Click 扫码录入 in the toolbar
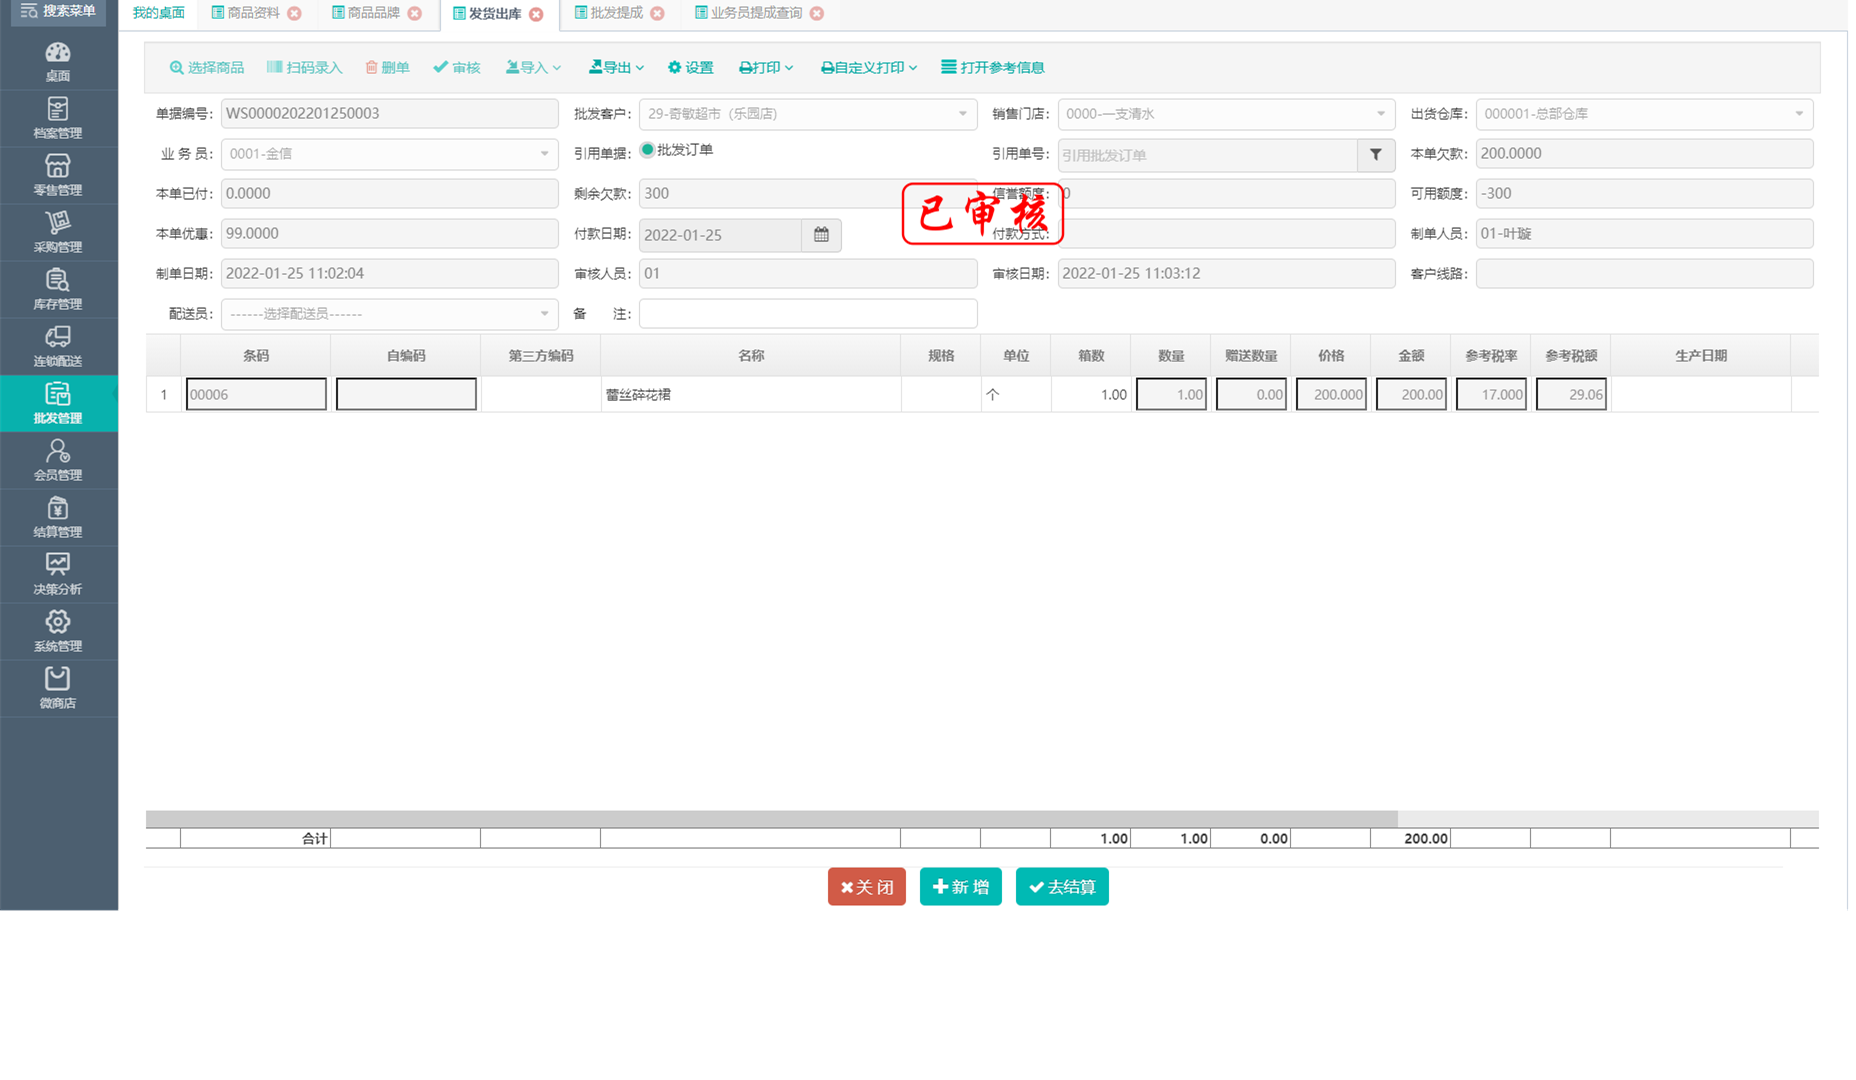 click(x=304, y=67)
